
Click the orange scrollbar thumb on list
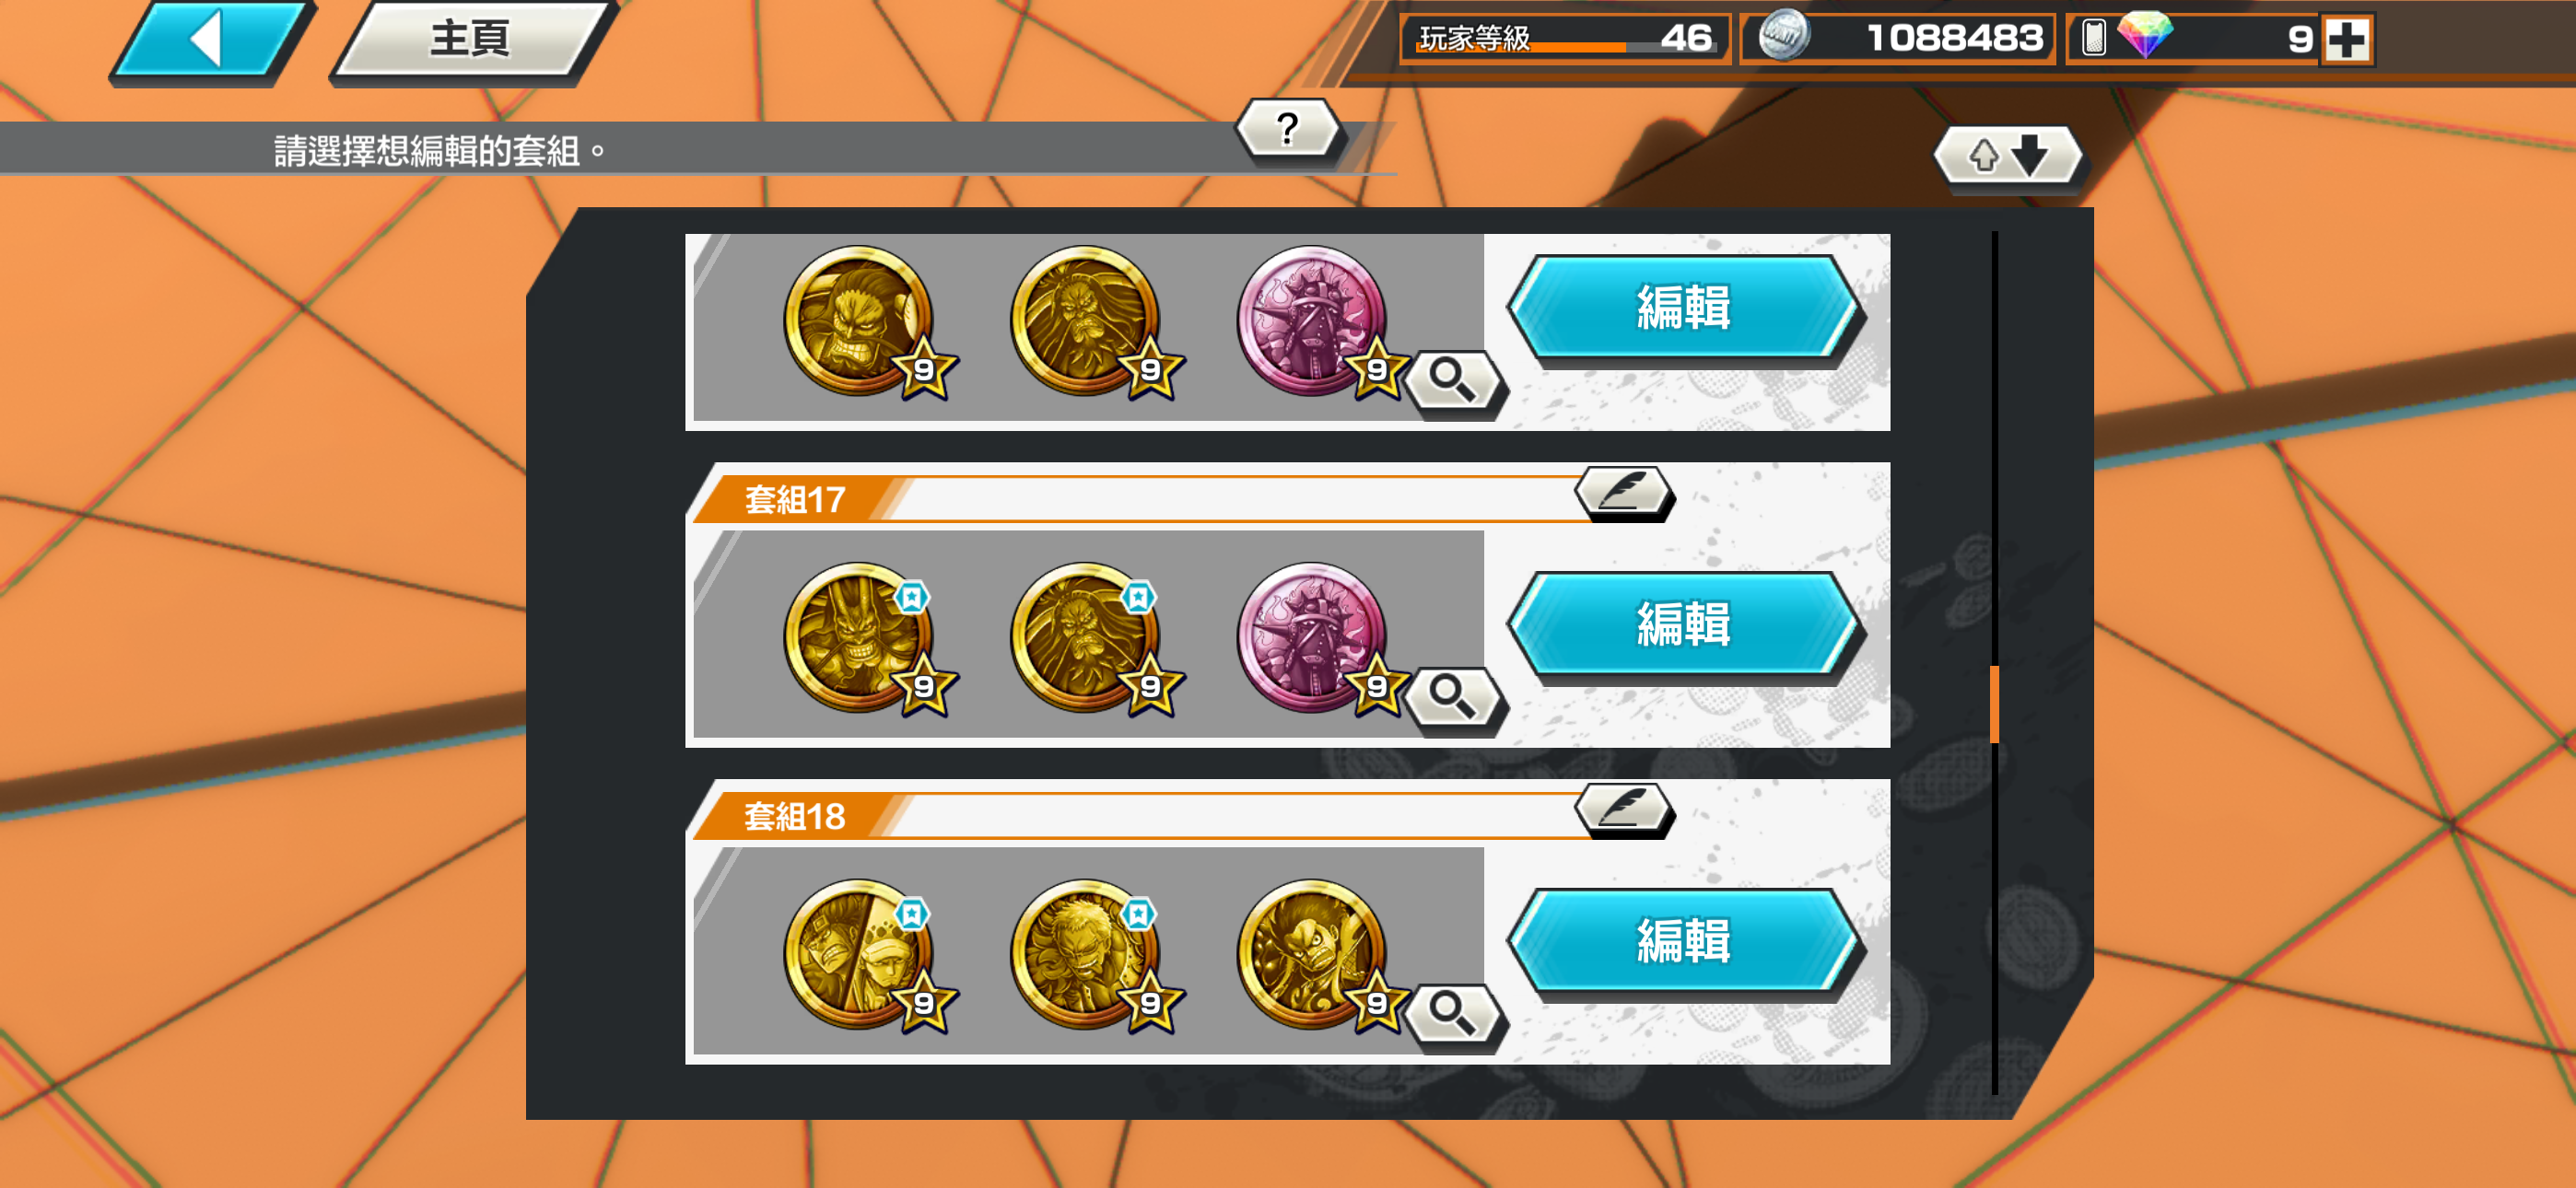click(x=1994, y=704)
